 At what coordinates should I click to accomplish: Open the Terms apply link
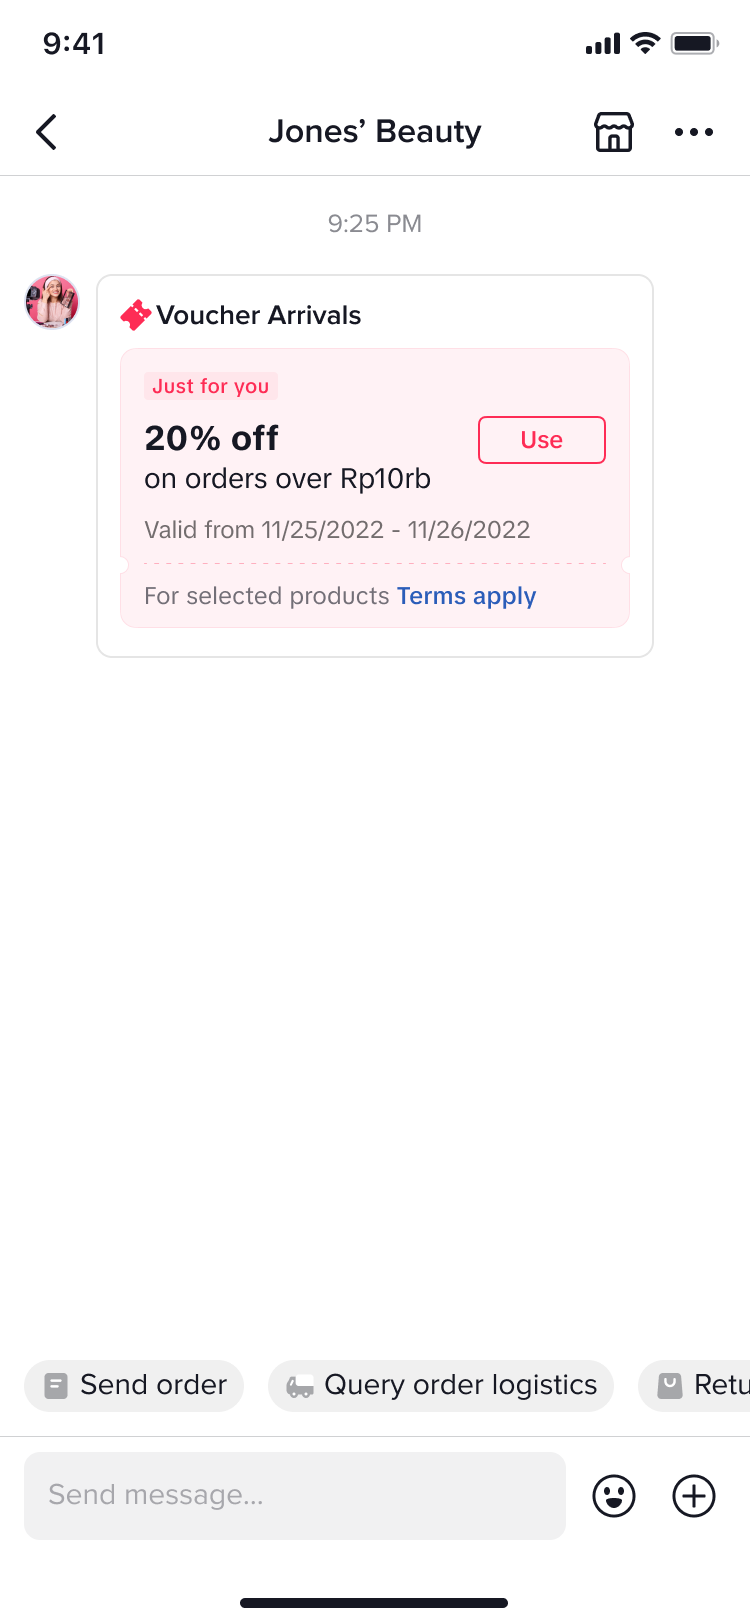pyautogui.click(x=466, y=596)
